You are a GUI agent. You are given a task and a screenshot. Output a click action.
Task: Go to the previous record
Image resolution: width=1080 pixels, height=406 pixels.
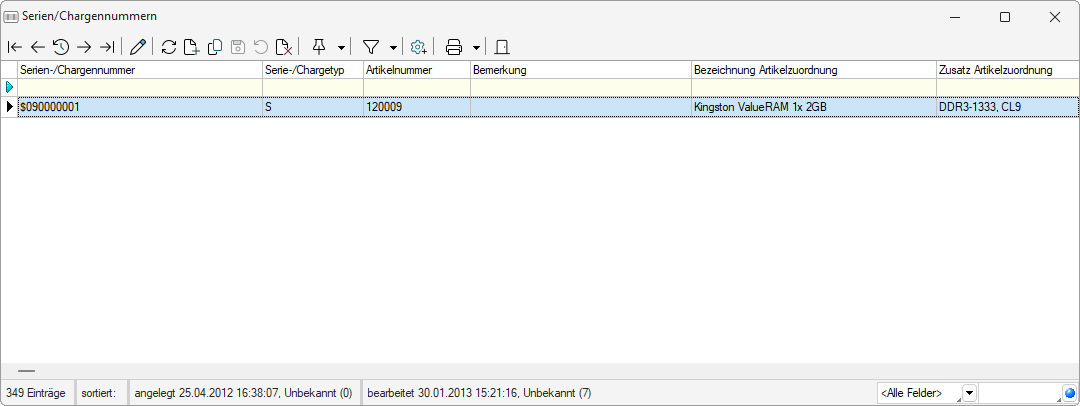[37, 47]
